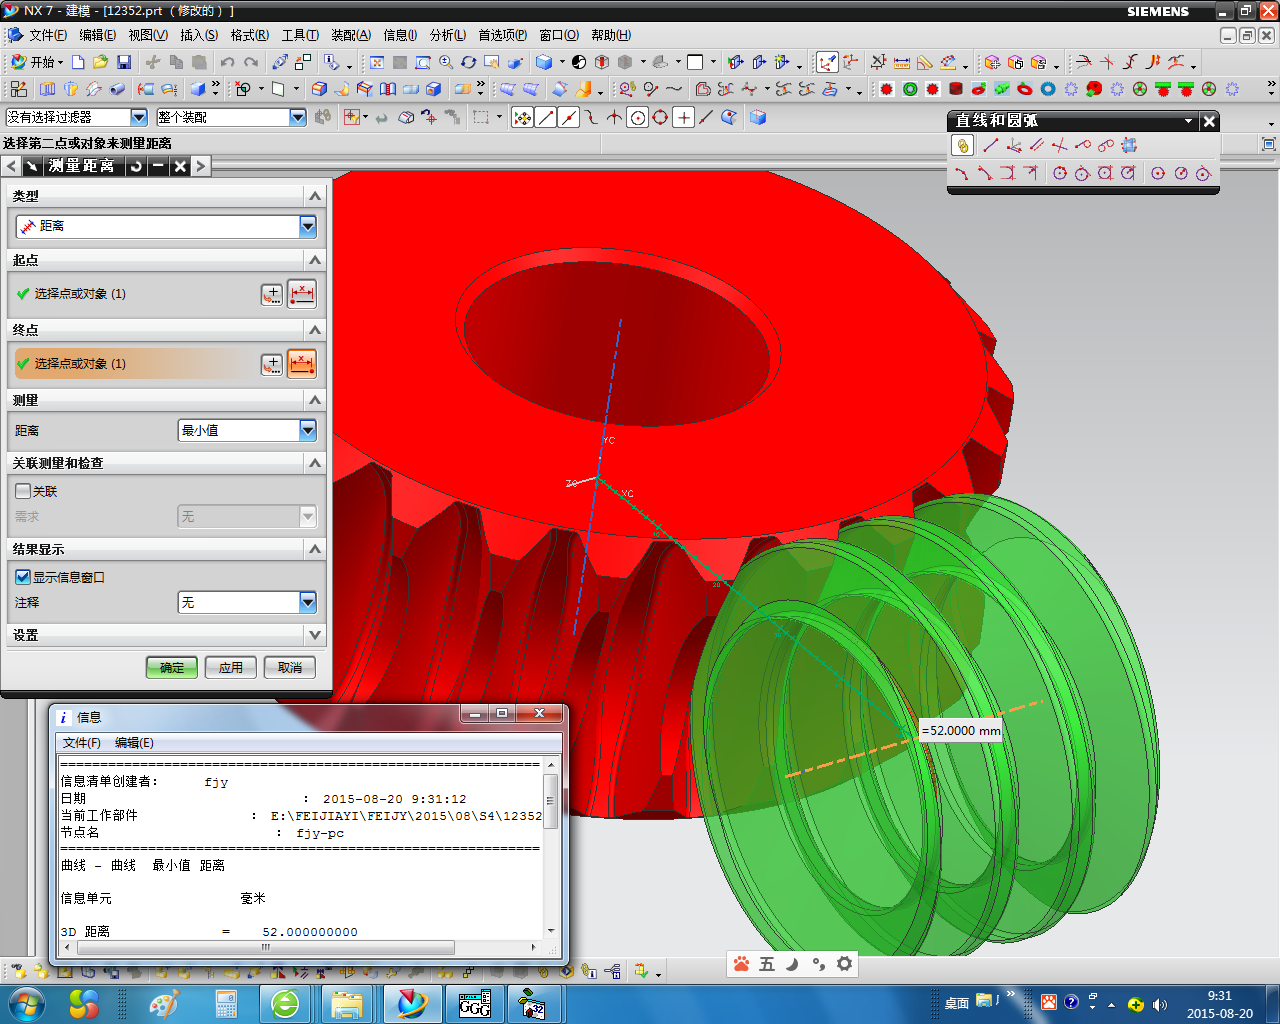Open Windows Start menu orb
The height and width of the screenshot is (1024, 1280).
coord(26,1003)
